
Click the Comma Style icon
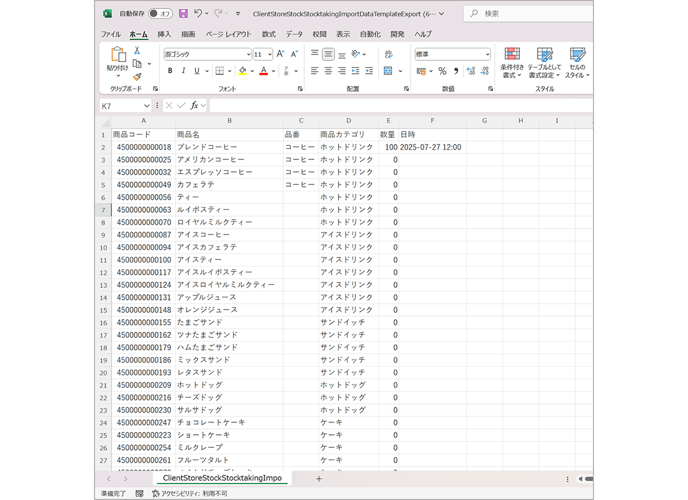pyautogui.click(x=456, y=71)
